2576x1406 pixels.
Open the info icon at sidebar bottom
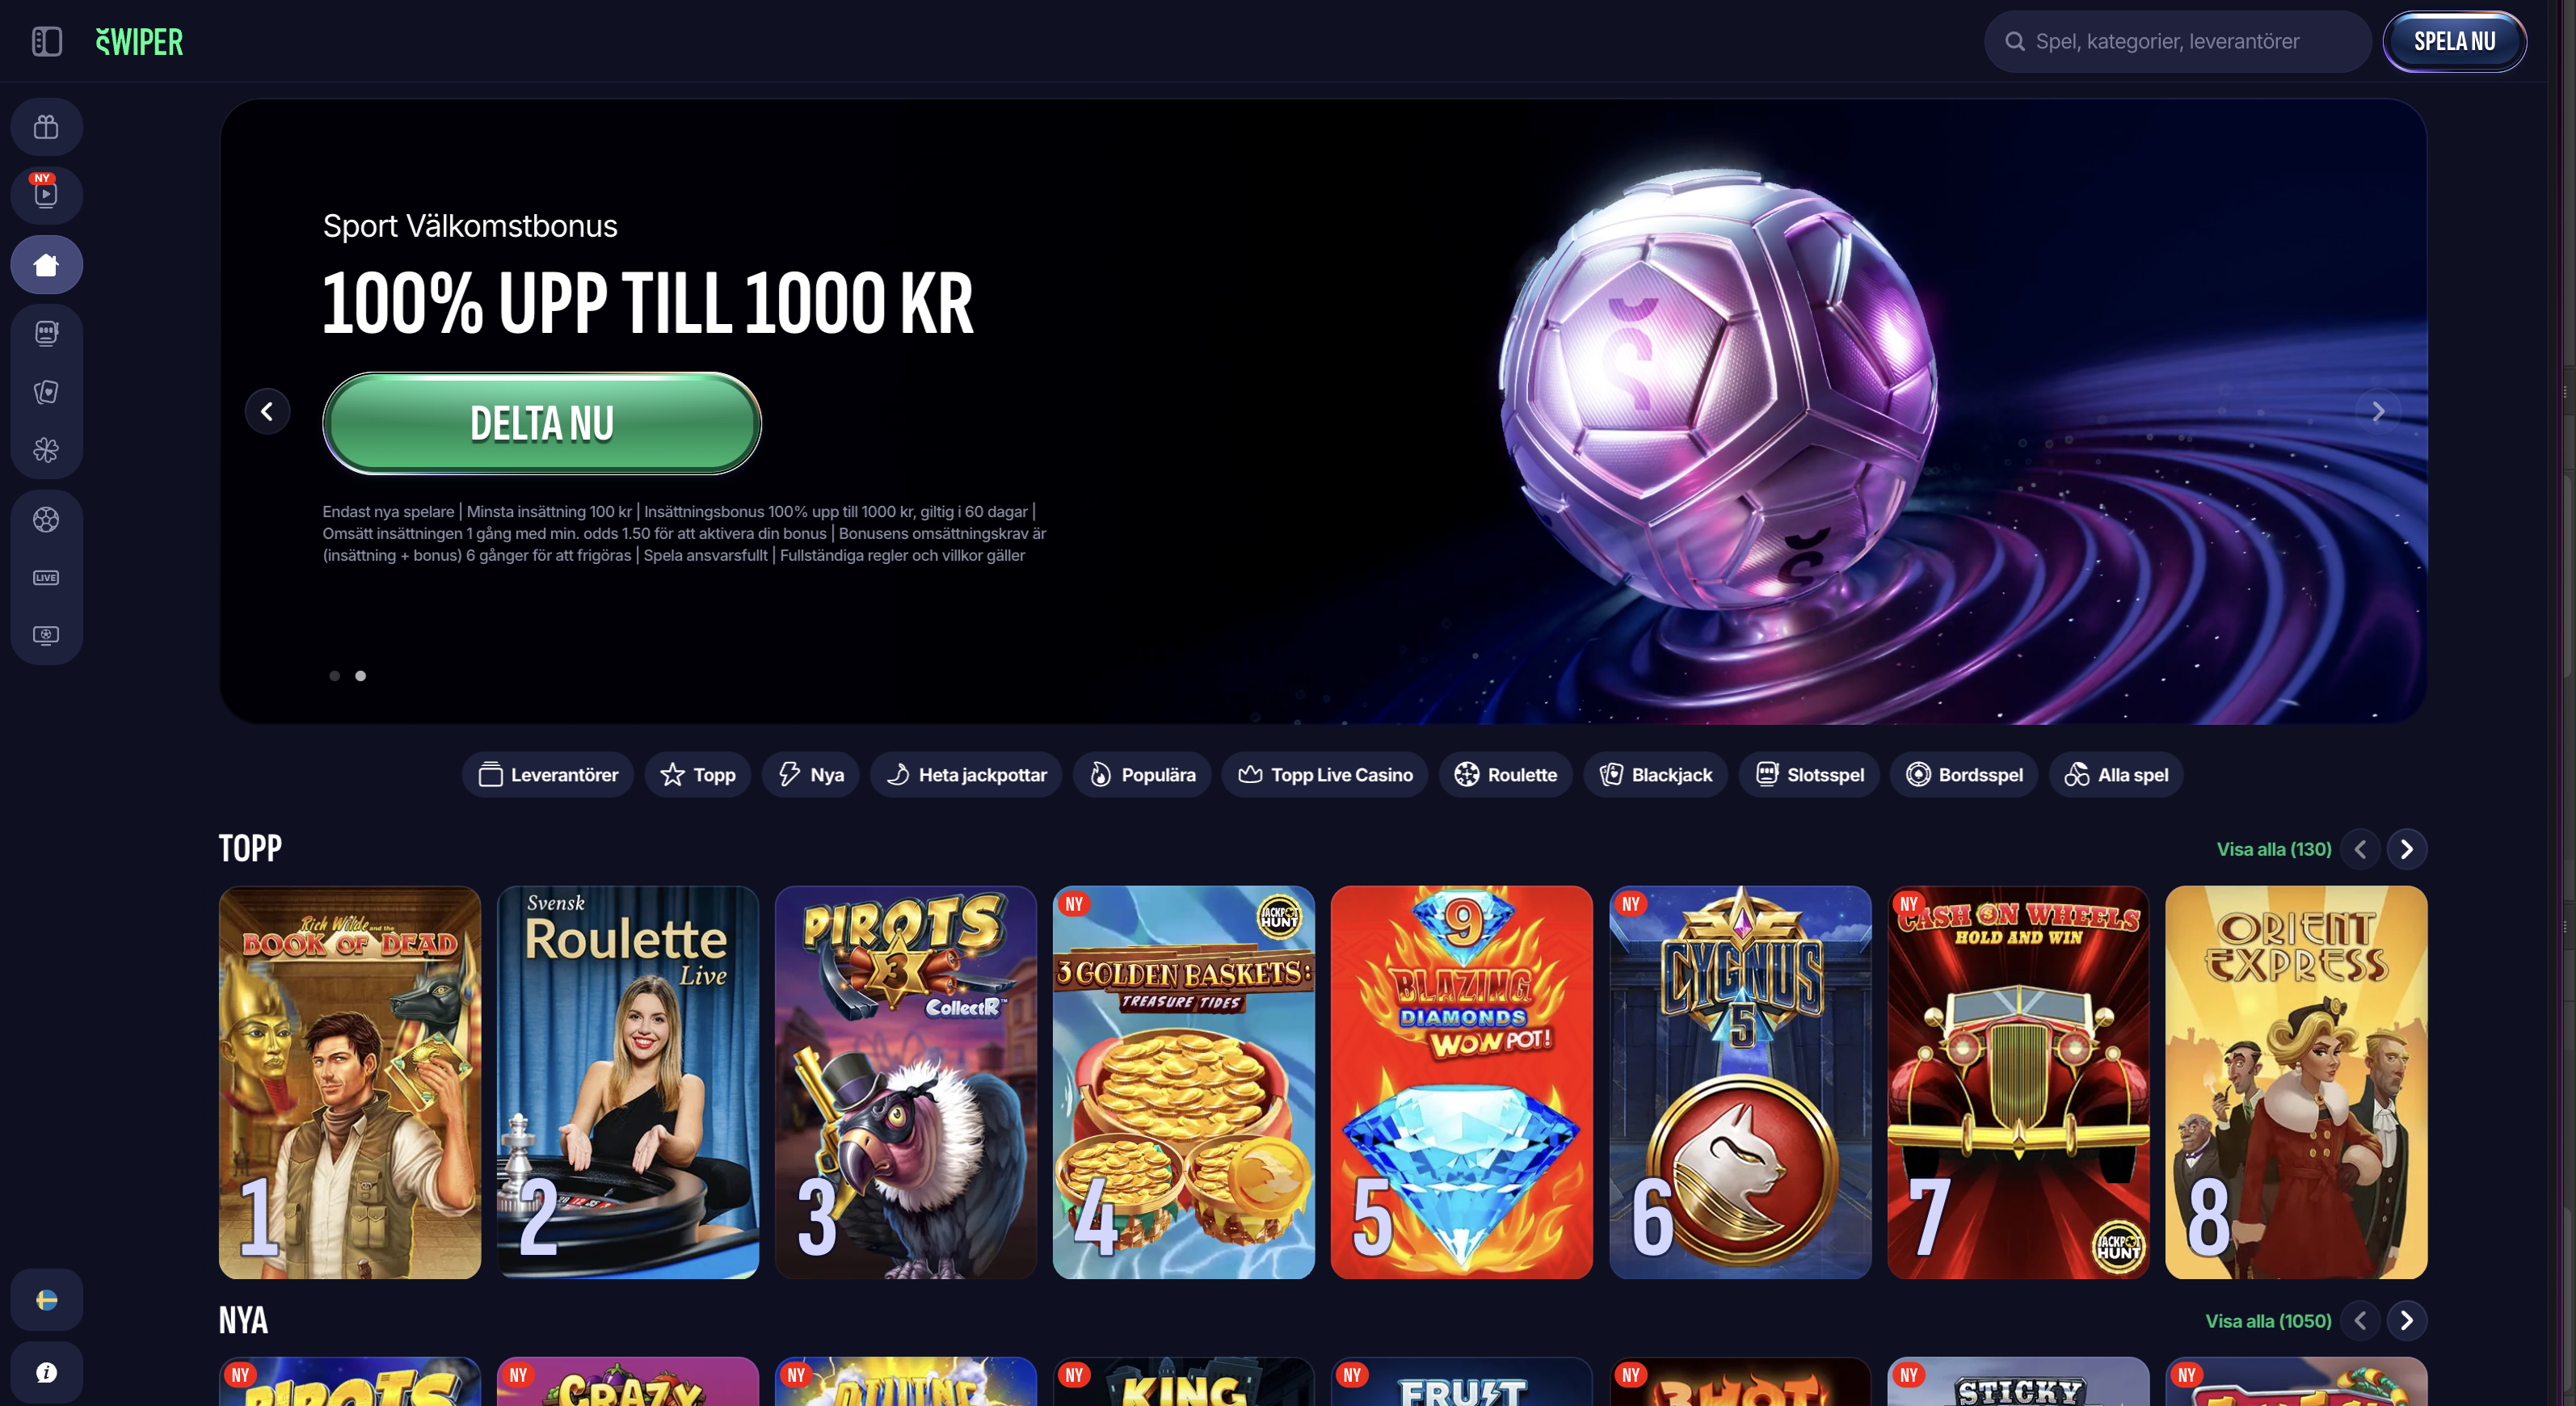46,1372
